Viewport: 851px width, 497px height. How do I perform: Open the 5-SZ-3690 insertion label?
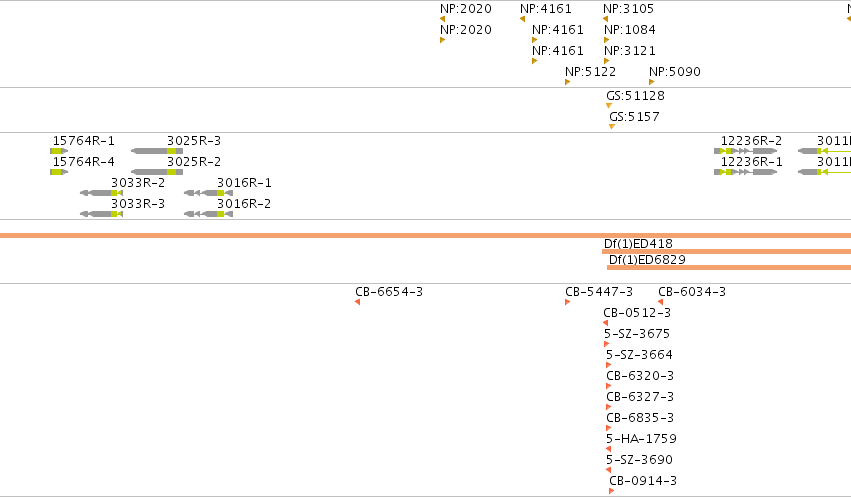tap(639, 460)
